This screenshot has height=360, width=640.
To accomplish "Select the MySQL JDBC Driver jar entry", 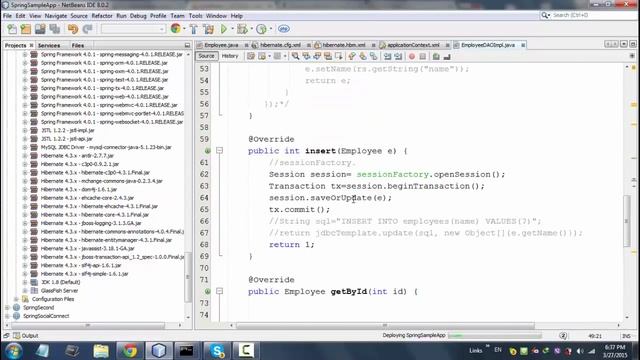I will pos(106,147).
